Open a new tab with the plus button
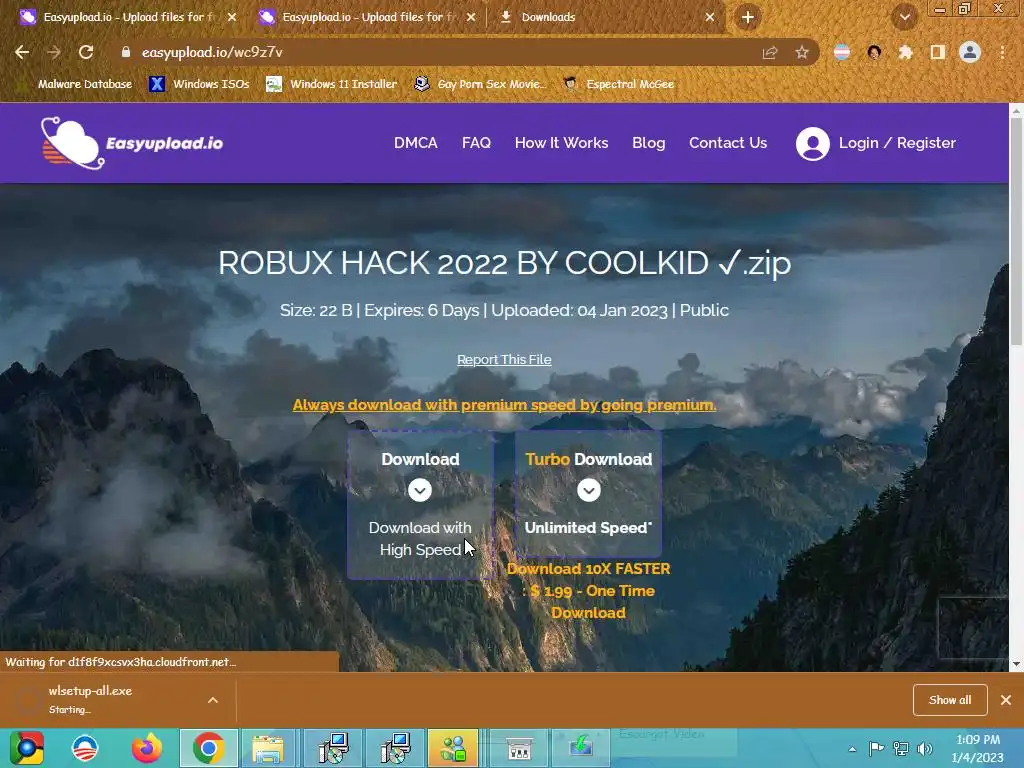 click(x=748, y=17)
